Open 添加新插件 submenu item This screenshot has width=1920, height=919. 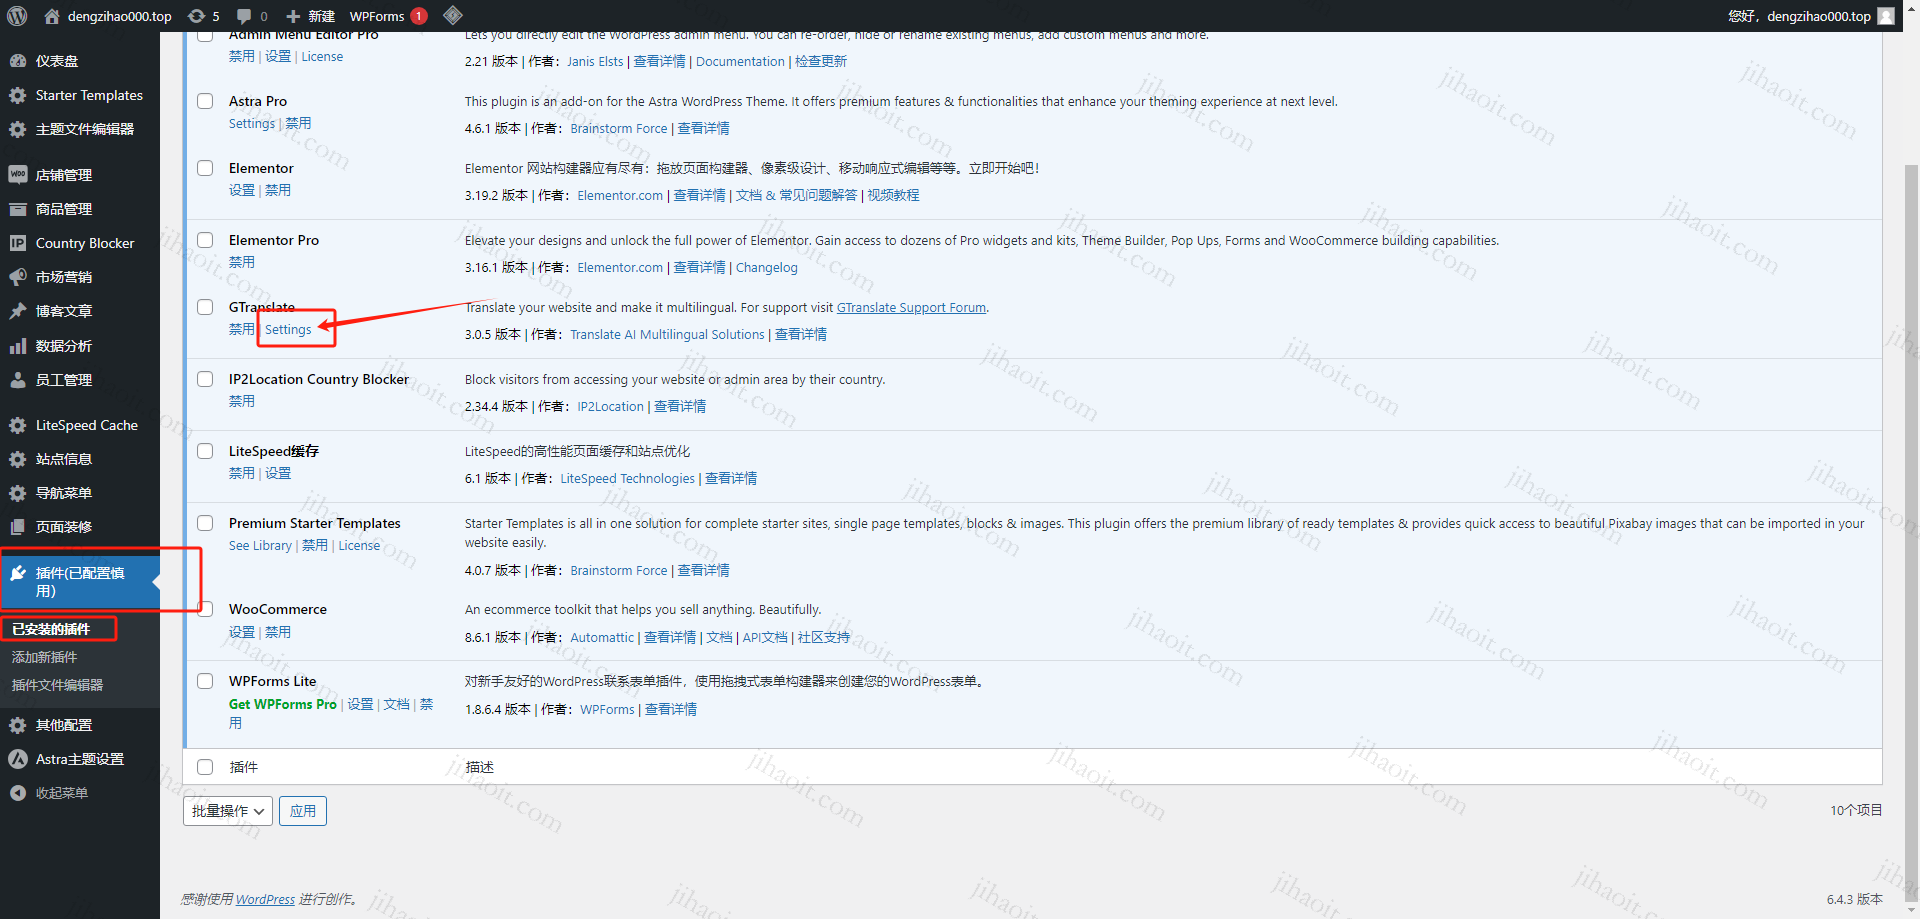[44, 657]
